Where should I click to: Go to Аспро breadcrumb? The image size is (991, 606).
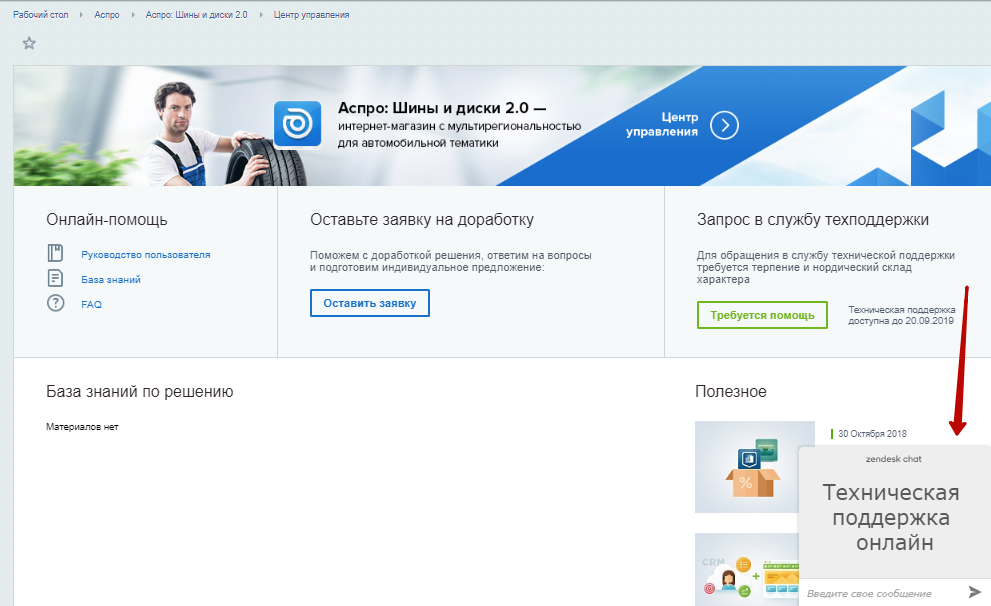[107, 15]
